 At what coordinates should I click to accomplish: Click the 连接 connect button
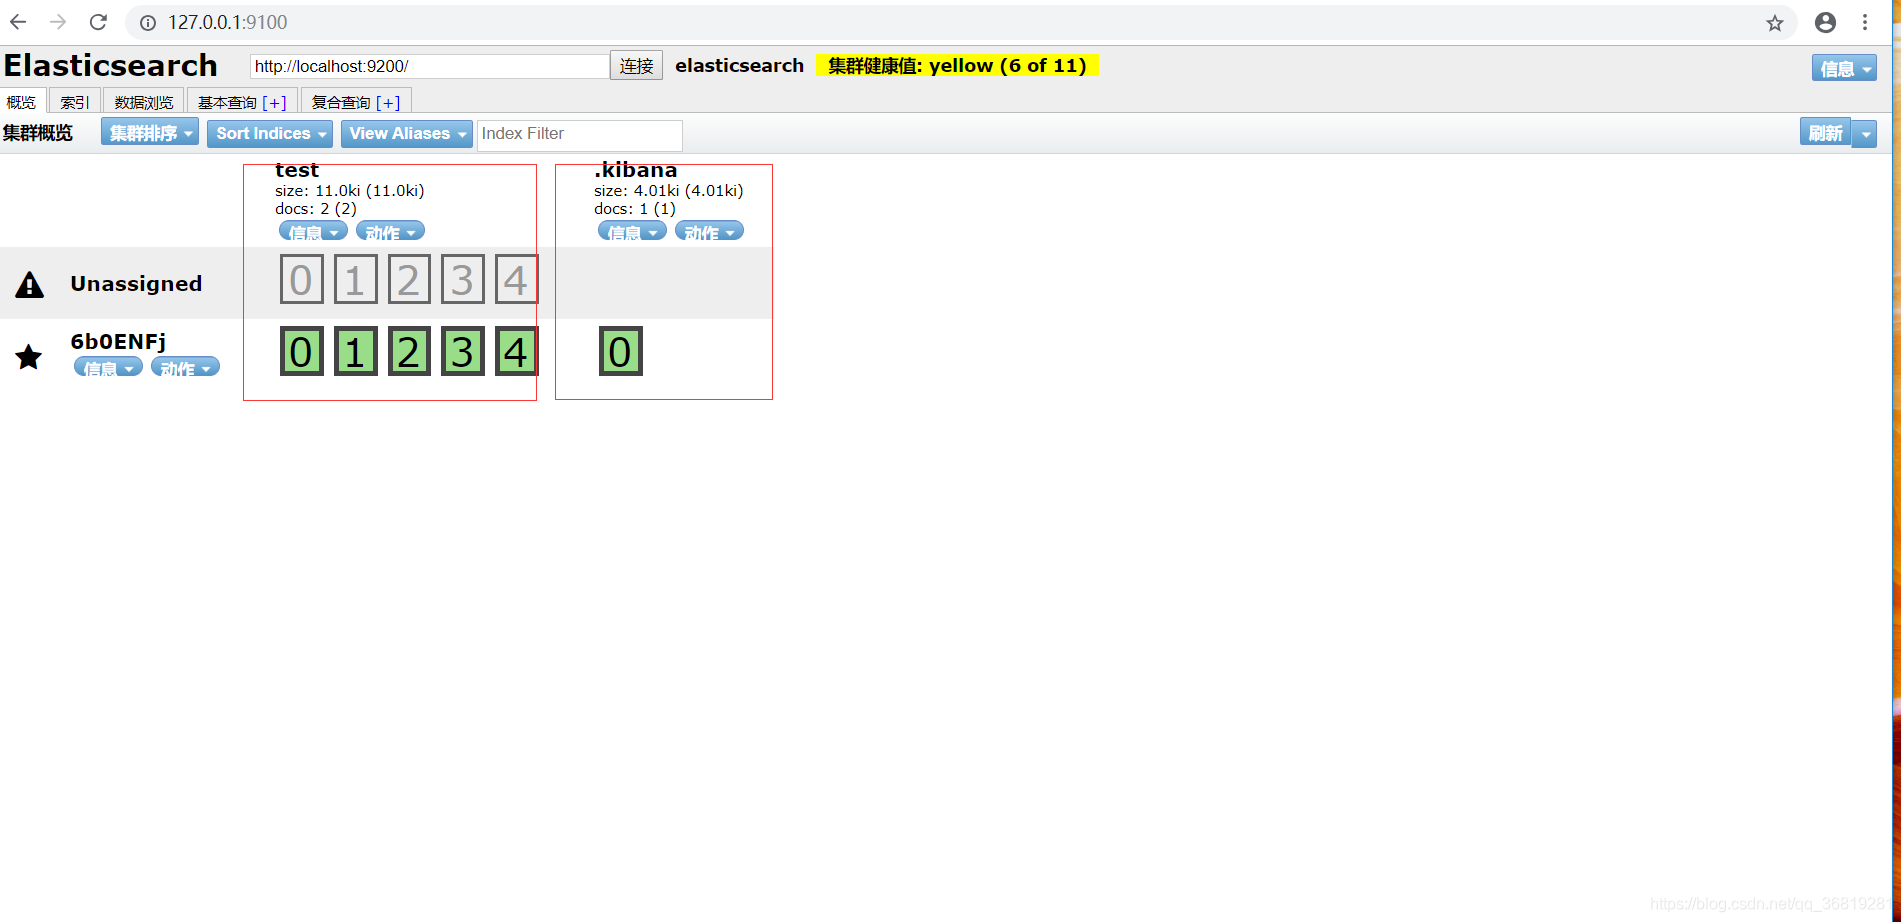coord(636,66)
